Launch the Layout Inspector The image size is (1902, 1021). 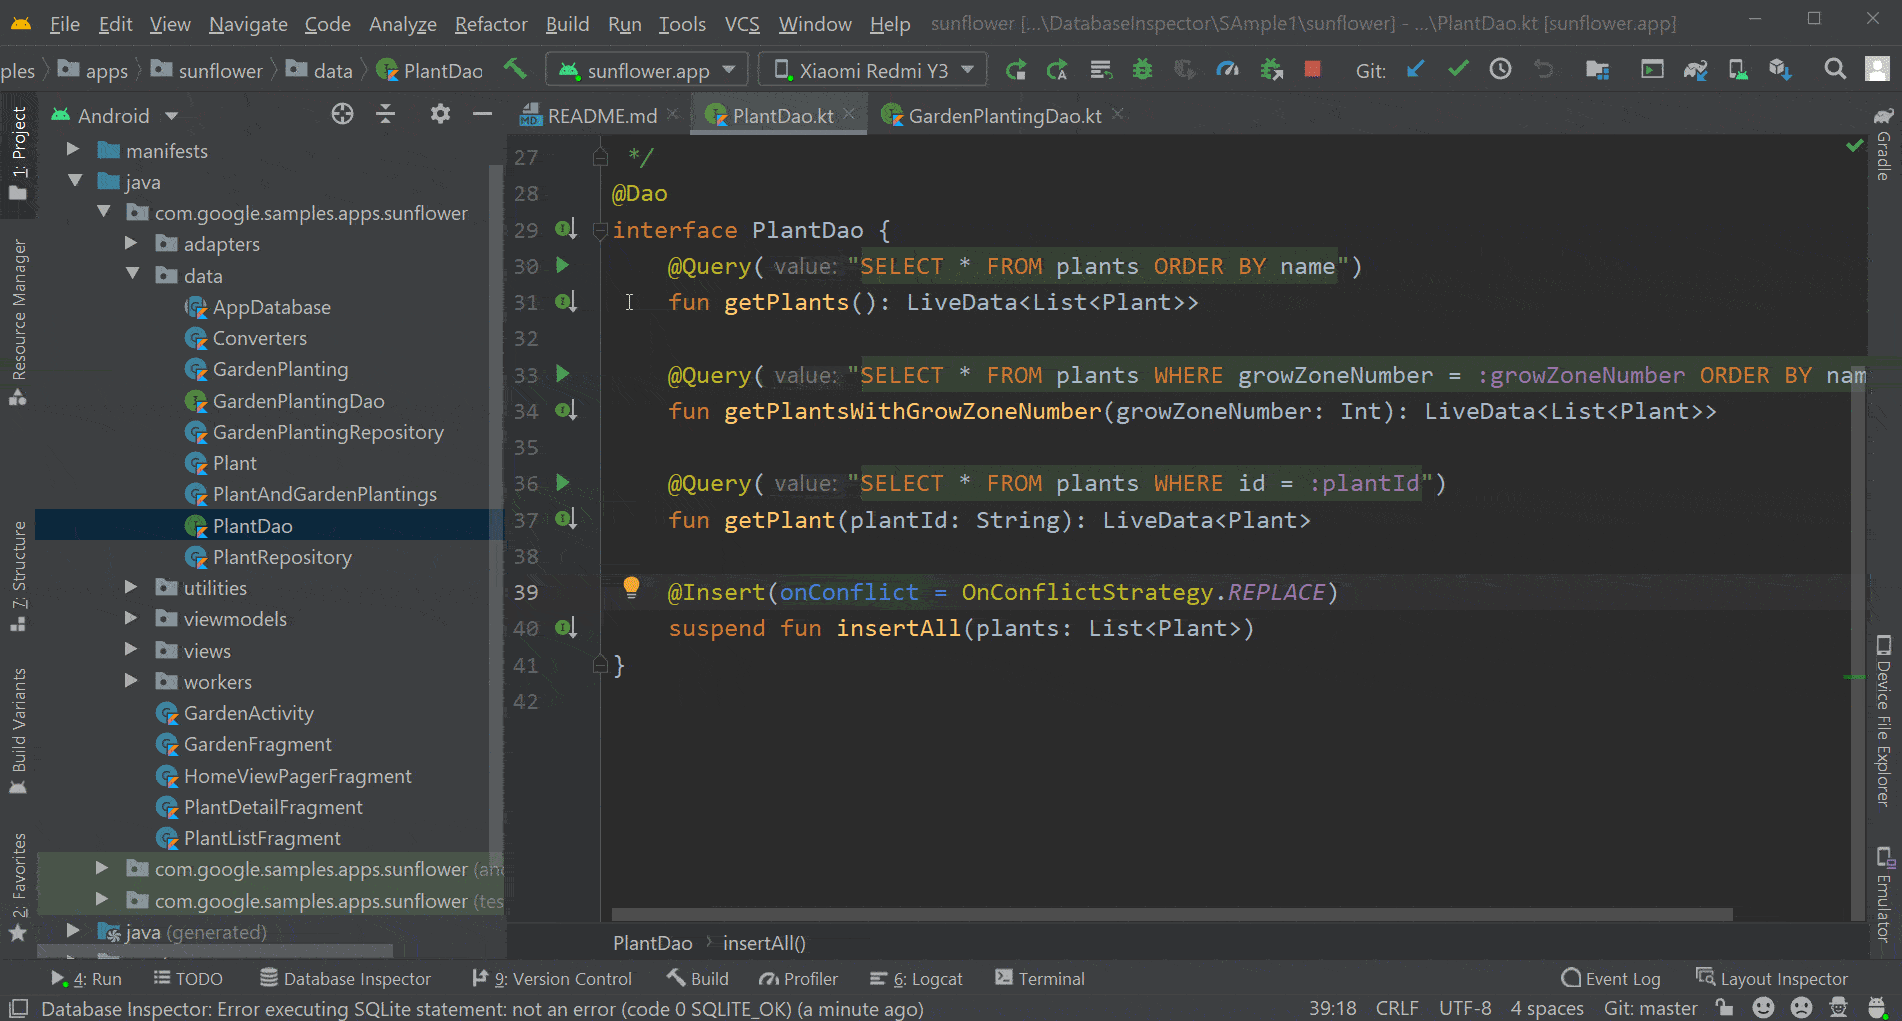click(1773, 978)
